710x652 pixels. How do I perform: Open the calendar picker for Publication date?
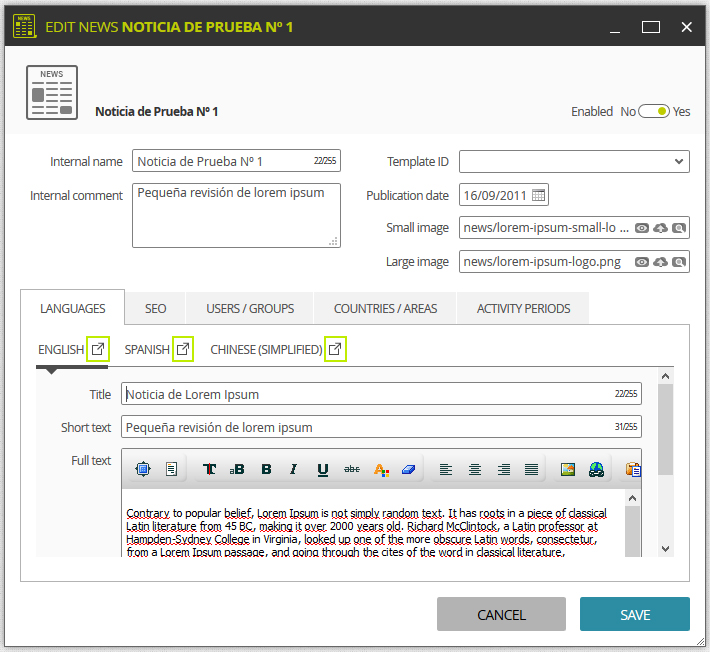coord(538,195)
